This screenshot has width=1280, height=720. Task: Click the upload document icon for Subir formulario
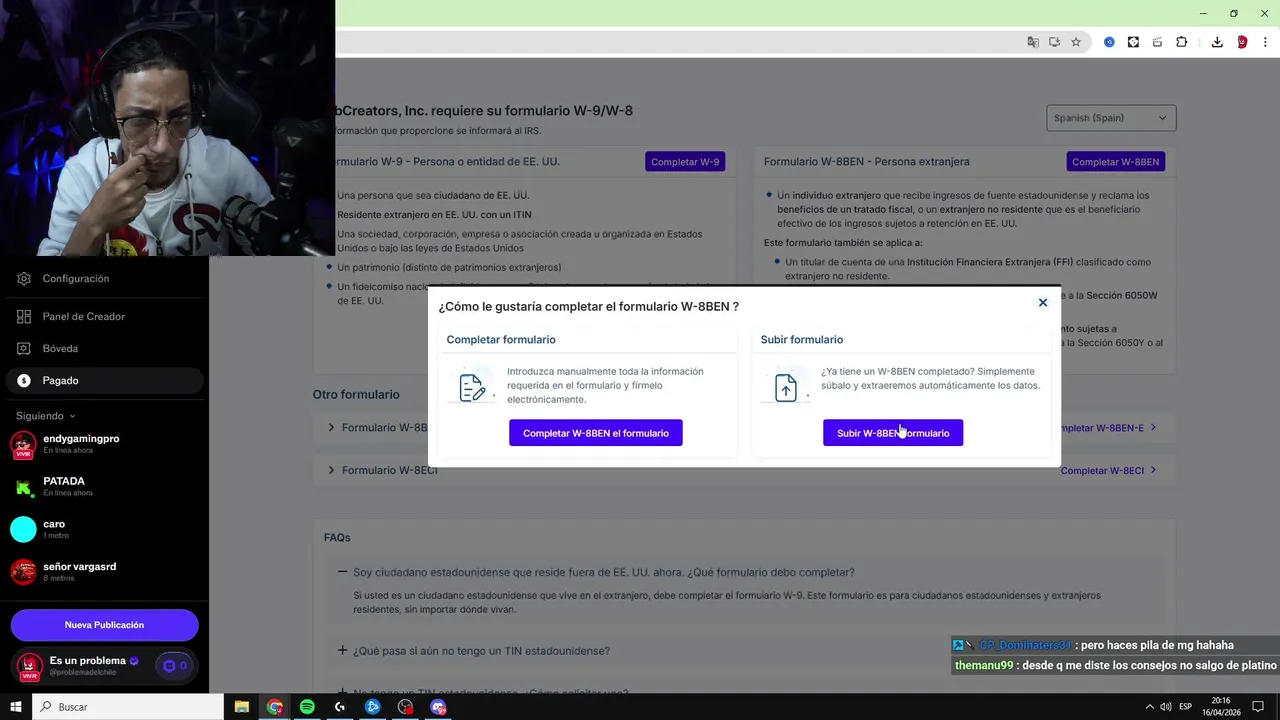(x=786, y=386)
